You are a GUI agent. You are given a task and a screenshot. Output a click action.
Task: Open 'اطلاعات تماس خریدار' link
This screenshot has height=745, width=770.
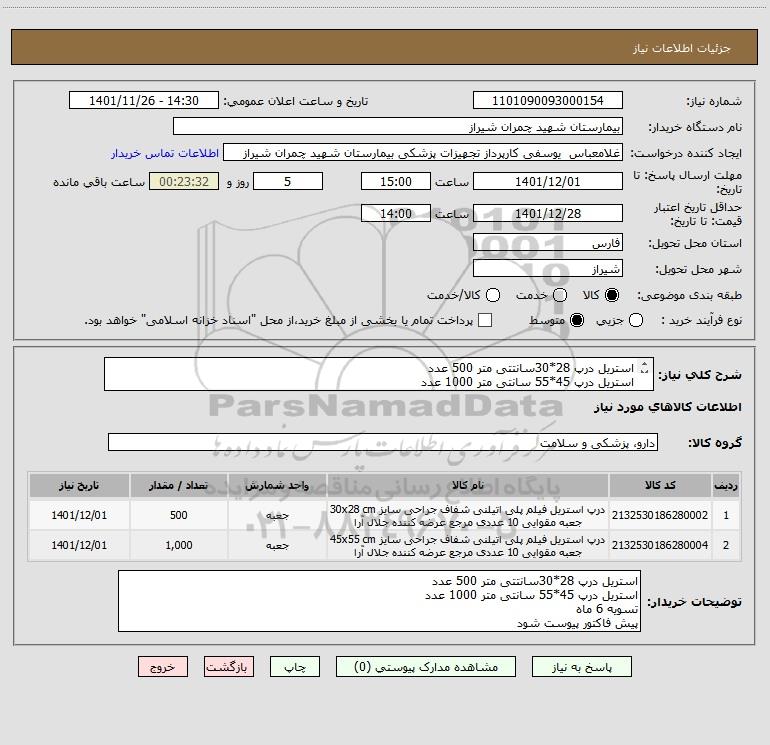pyautogui.click(x=165, y=153)
